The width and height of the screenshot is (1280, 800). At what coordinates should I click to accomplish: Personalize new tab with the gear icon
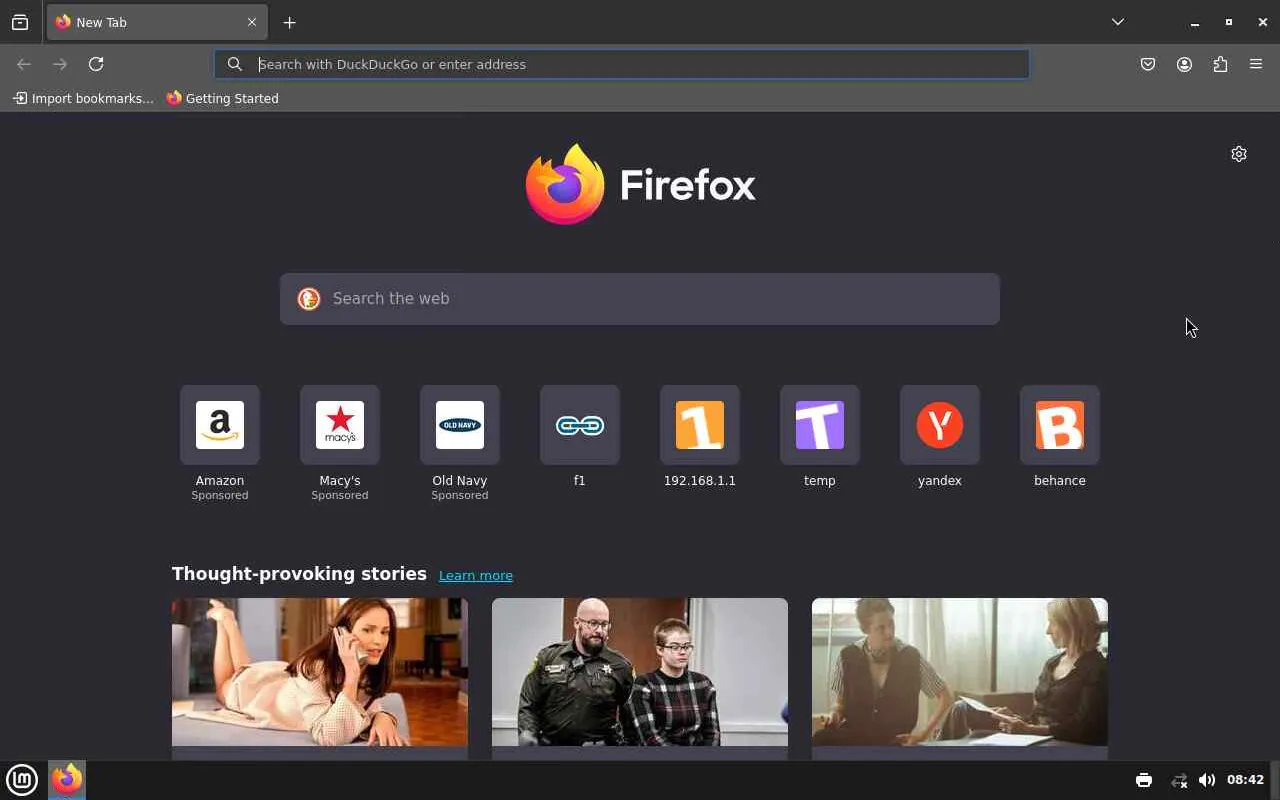click(x=1239, y=154)
